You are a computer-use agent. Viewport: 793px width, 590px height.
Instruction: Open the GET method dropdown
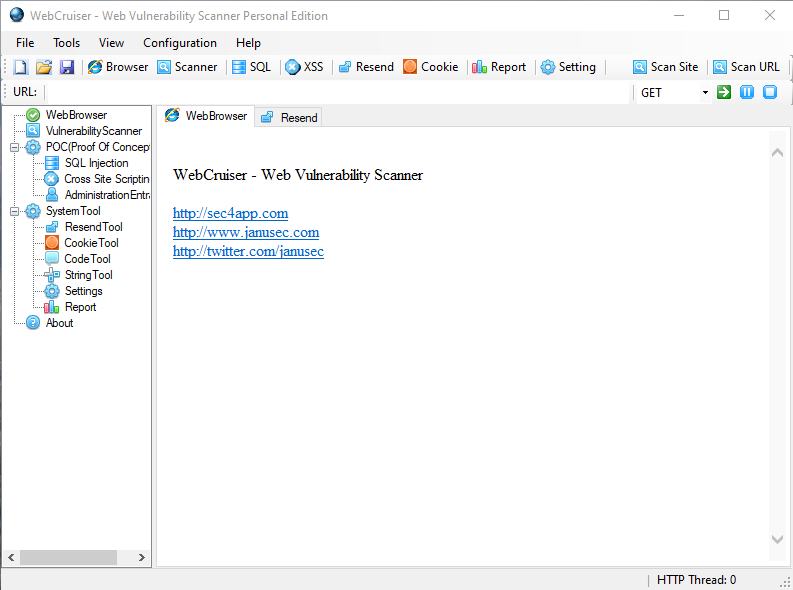point(705,93)
